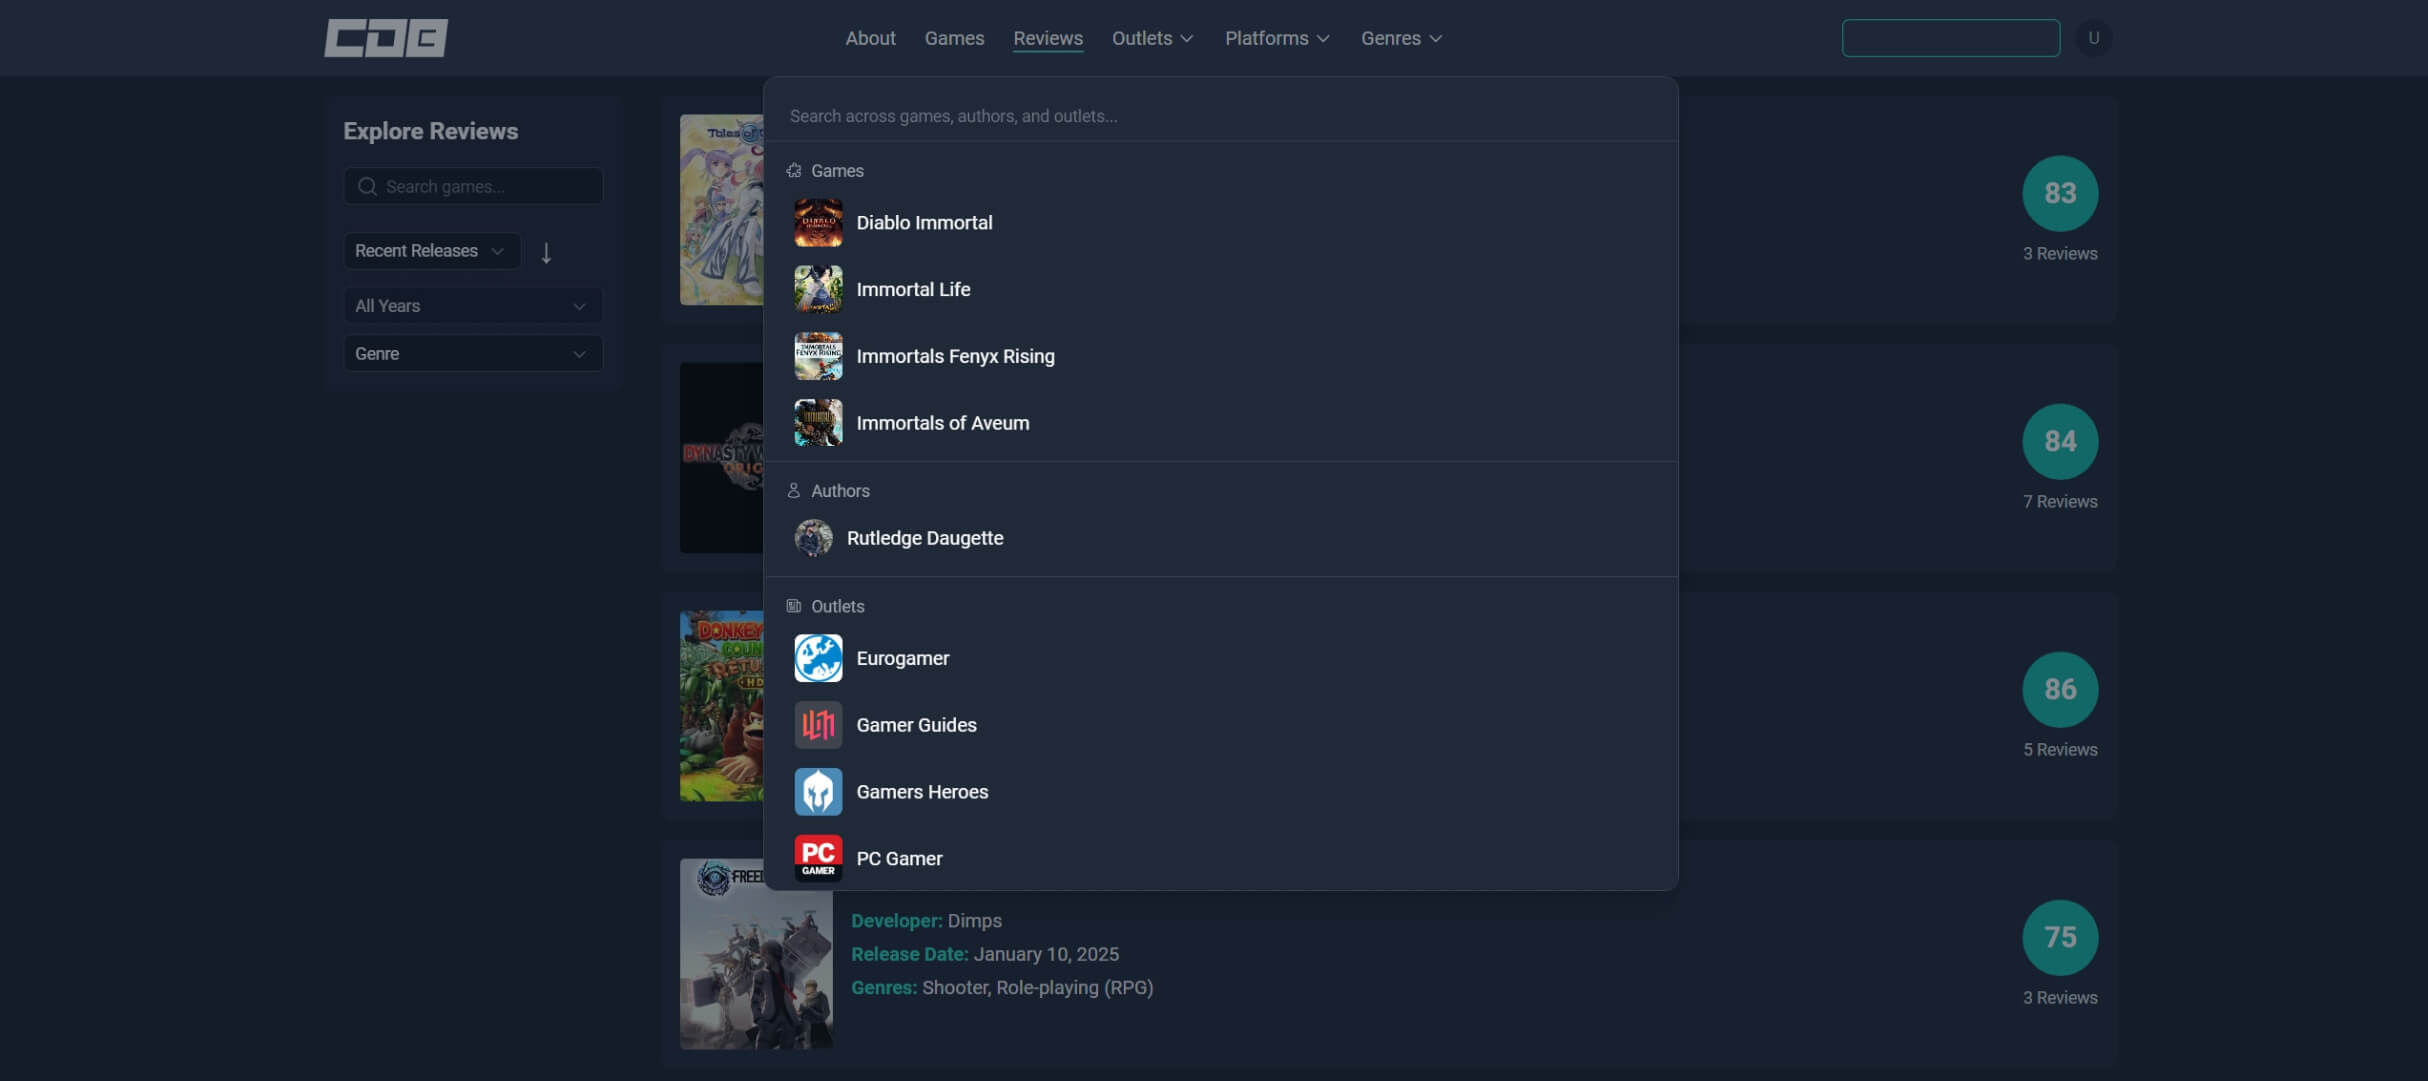Select the PC Gamer outlet result
The width and height of the screenshot is (2428, 1081).
coord(1220,858)
